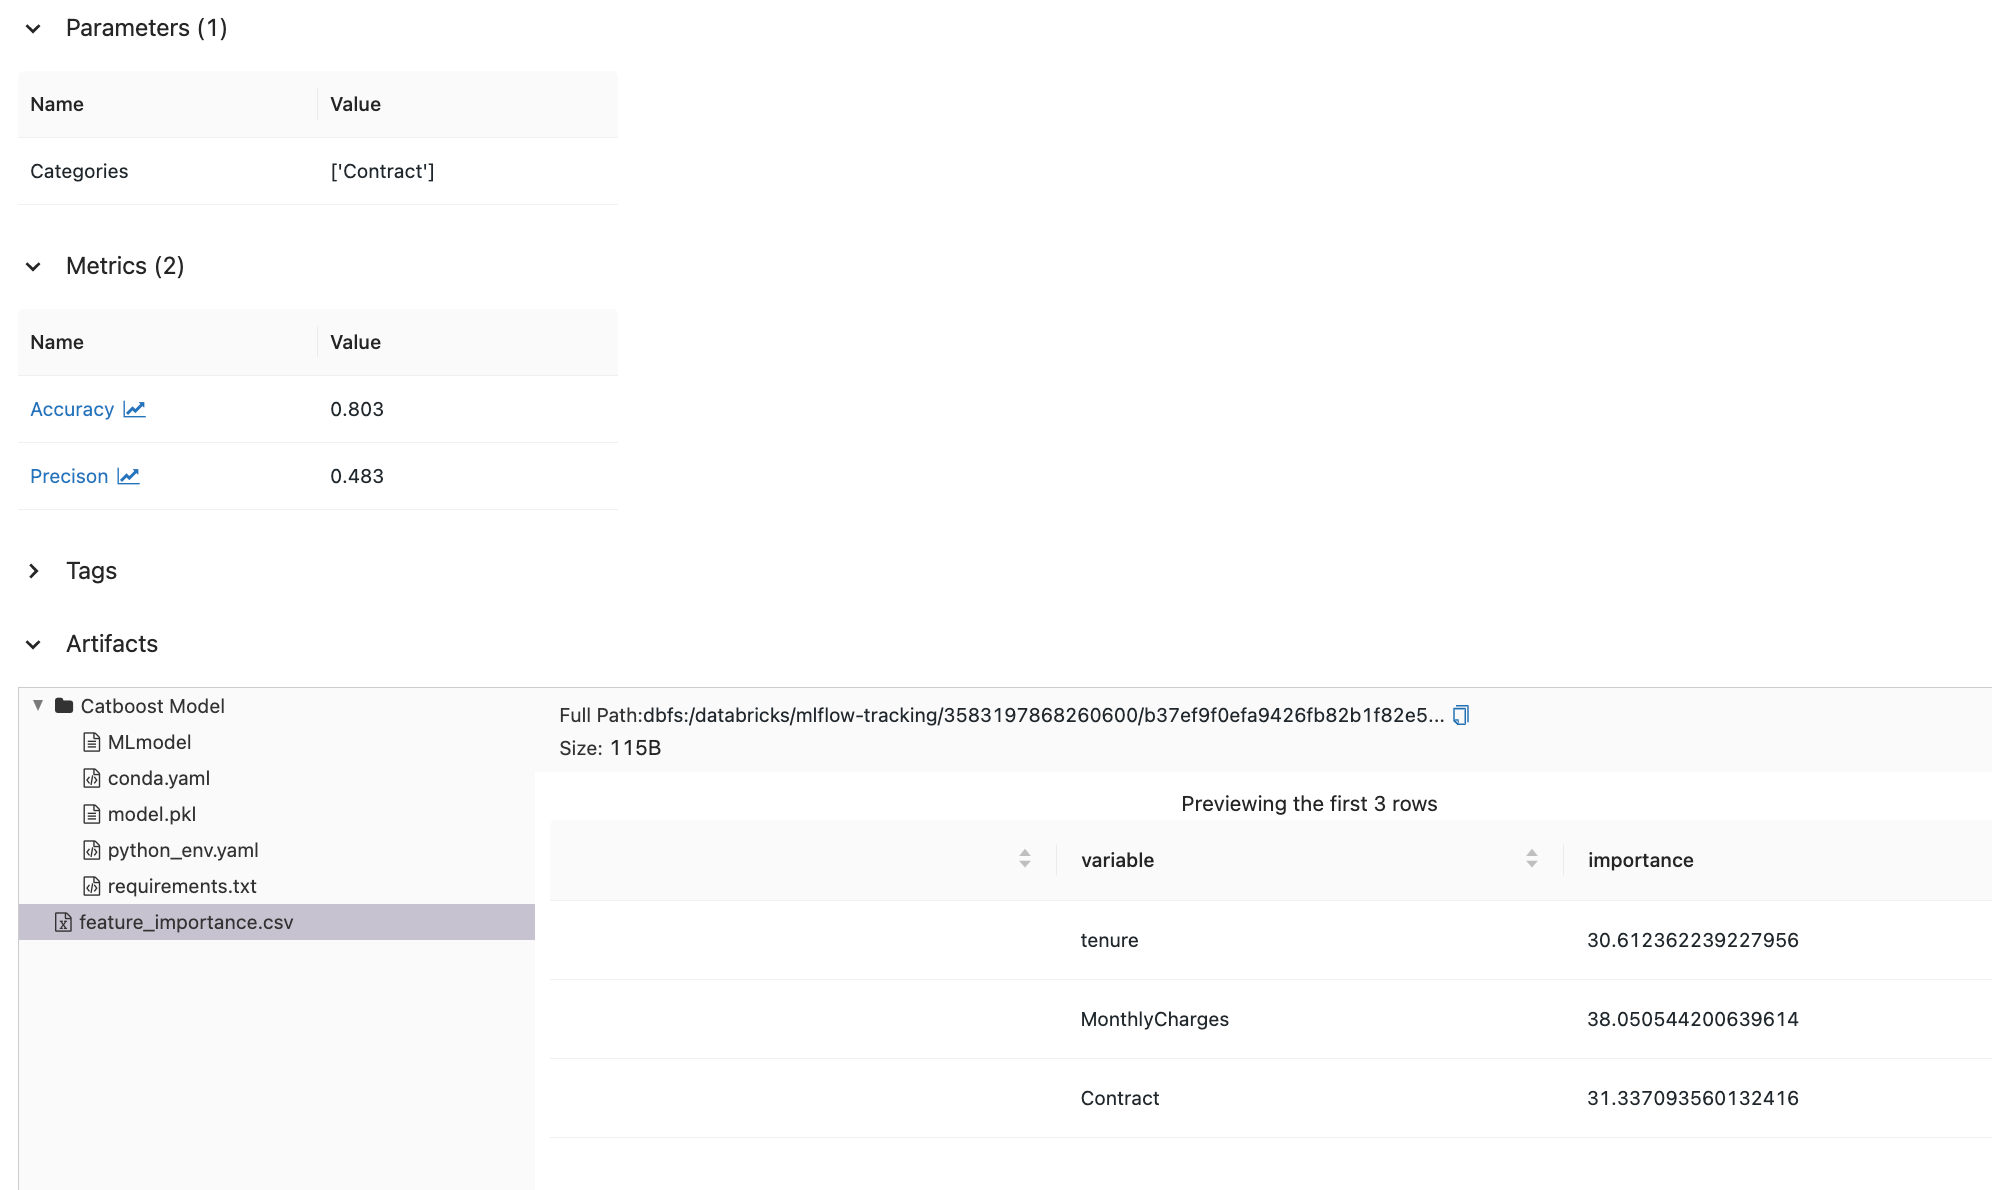Click the importance column header

pyautogui.click(x=1640, y=860)
